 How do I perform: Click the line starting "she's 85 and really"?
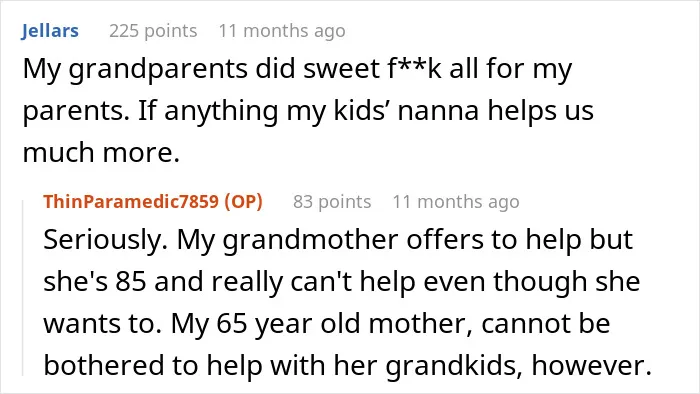coord(342,282)
